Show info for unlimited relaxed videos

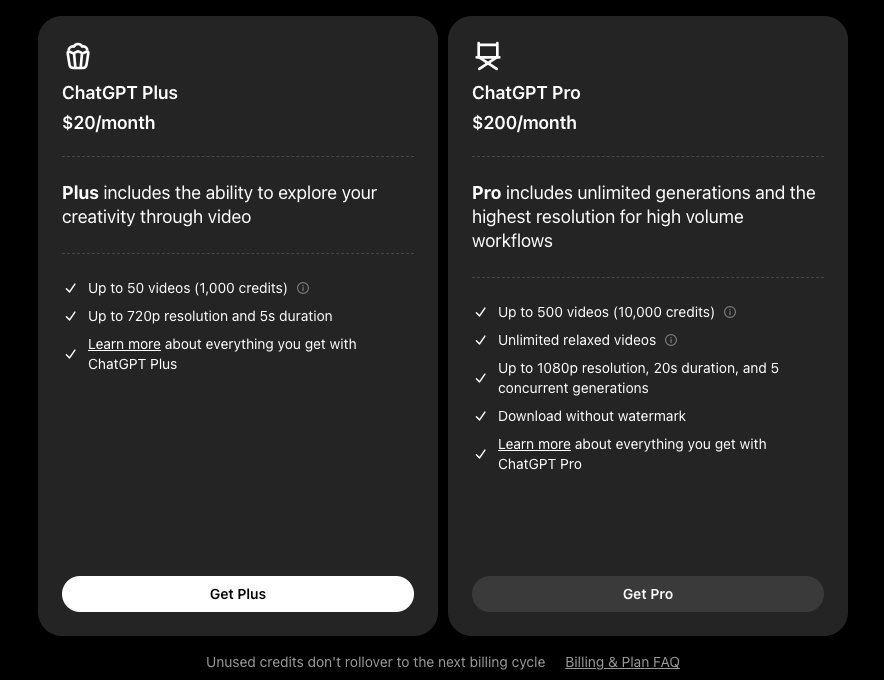pos(671,340)
